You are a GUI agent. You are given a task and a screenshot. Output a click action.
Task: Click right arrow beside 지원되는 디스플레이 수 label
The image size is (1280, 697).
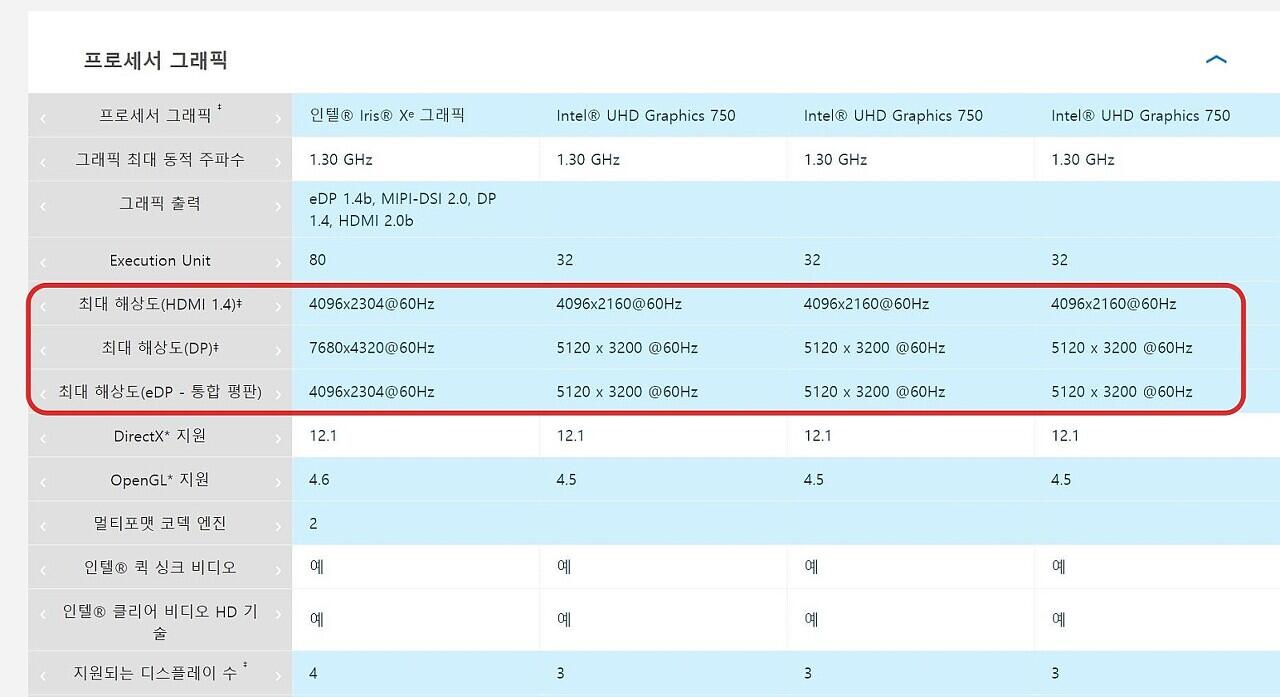278,676
